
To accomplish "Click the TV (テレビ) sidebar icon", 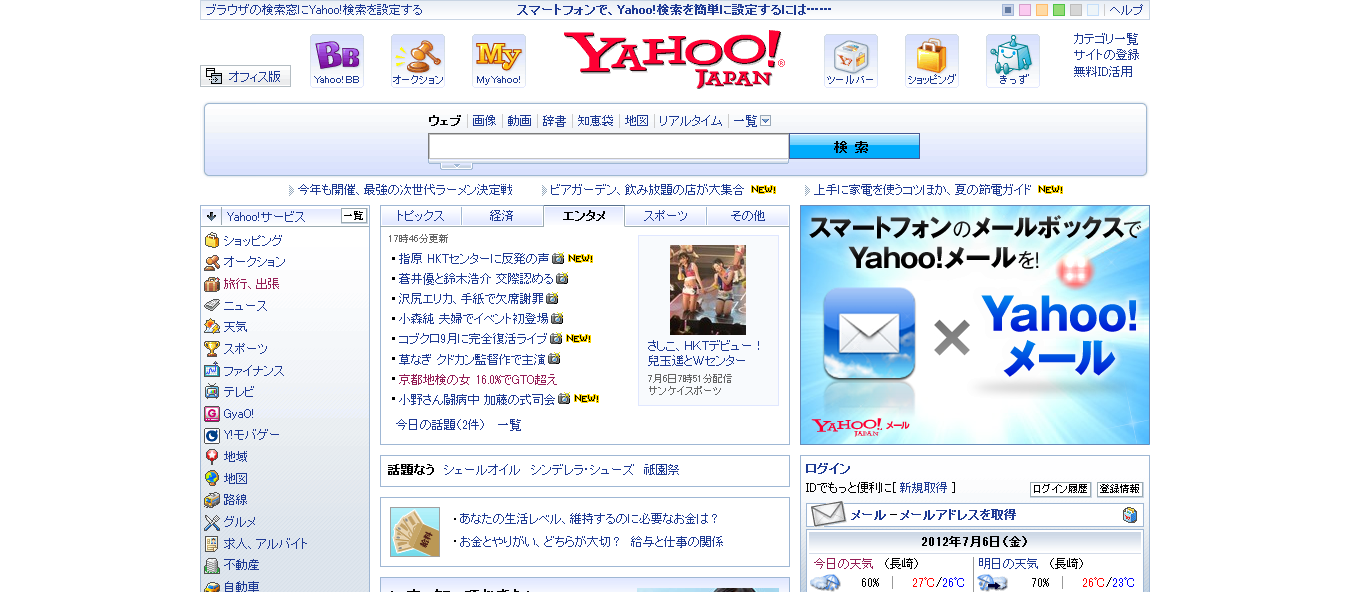I will coord(212,392).
